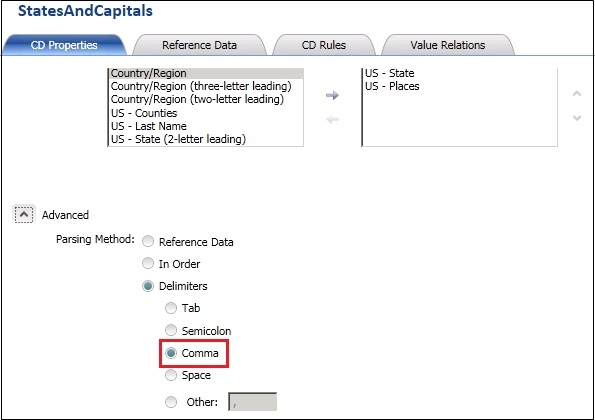Screen dimensions: 595x420
Task: Click the right arrow to add reference data
Action: (x=332, y=95)
